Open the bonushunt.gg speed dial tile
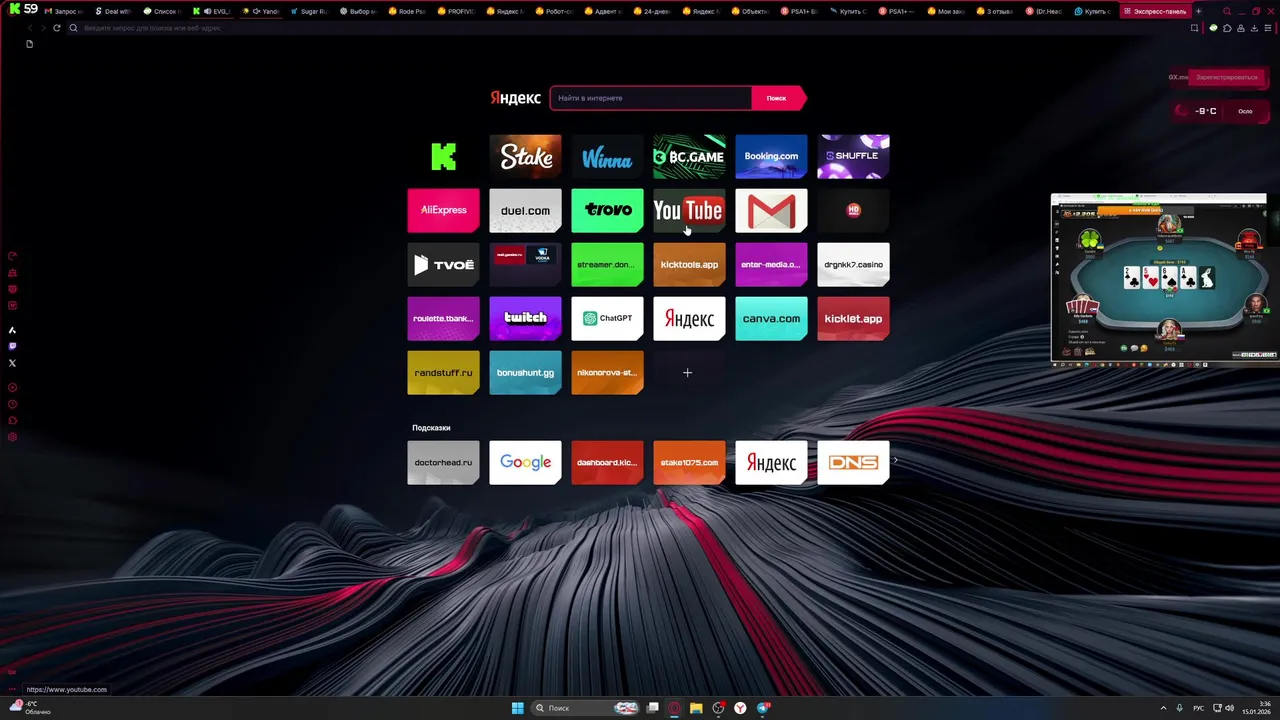The height and width of the screenshot is (720, 1280). 525,373
